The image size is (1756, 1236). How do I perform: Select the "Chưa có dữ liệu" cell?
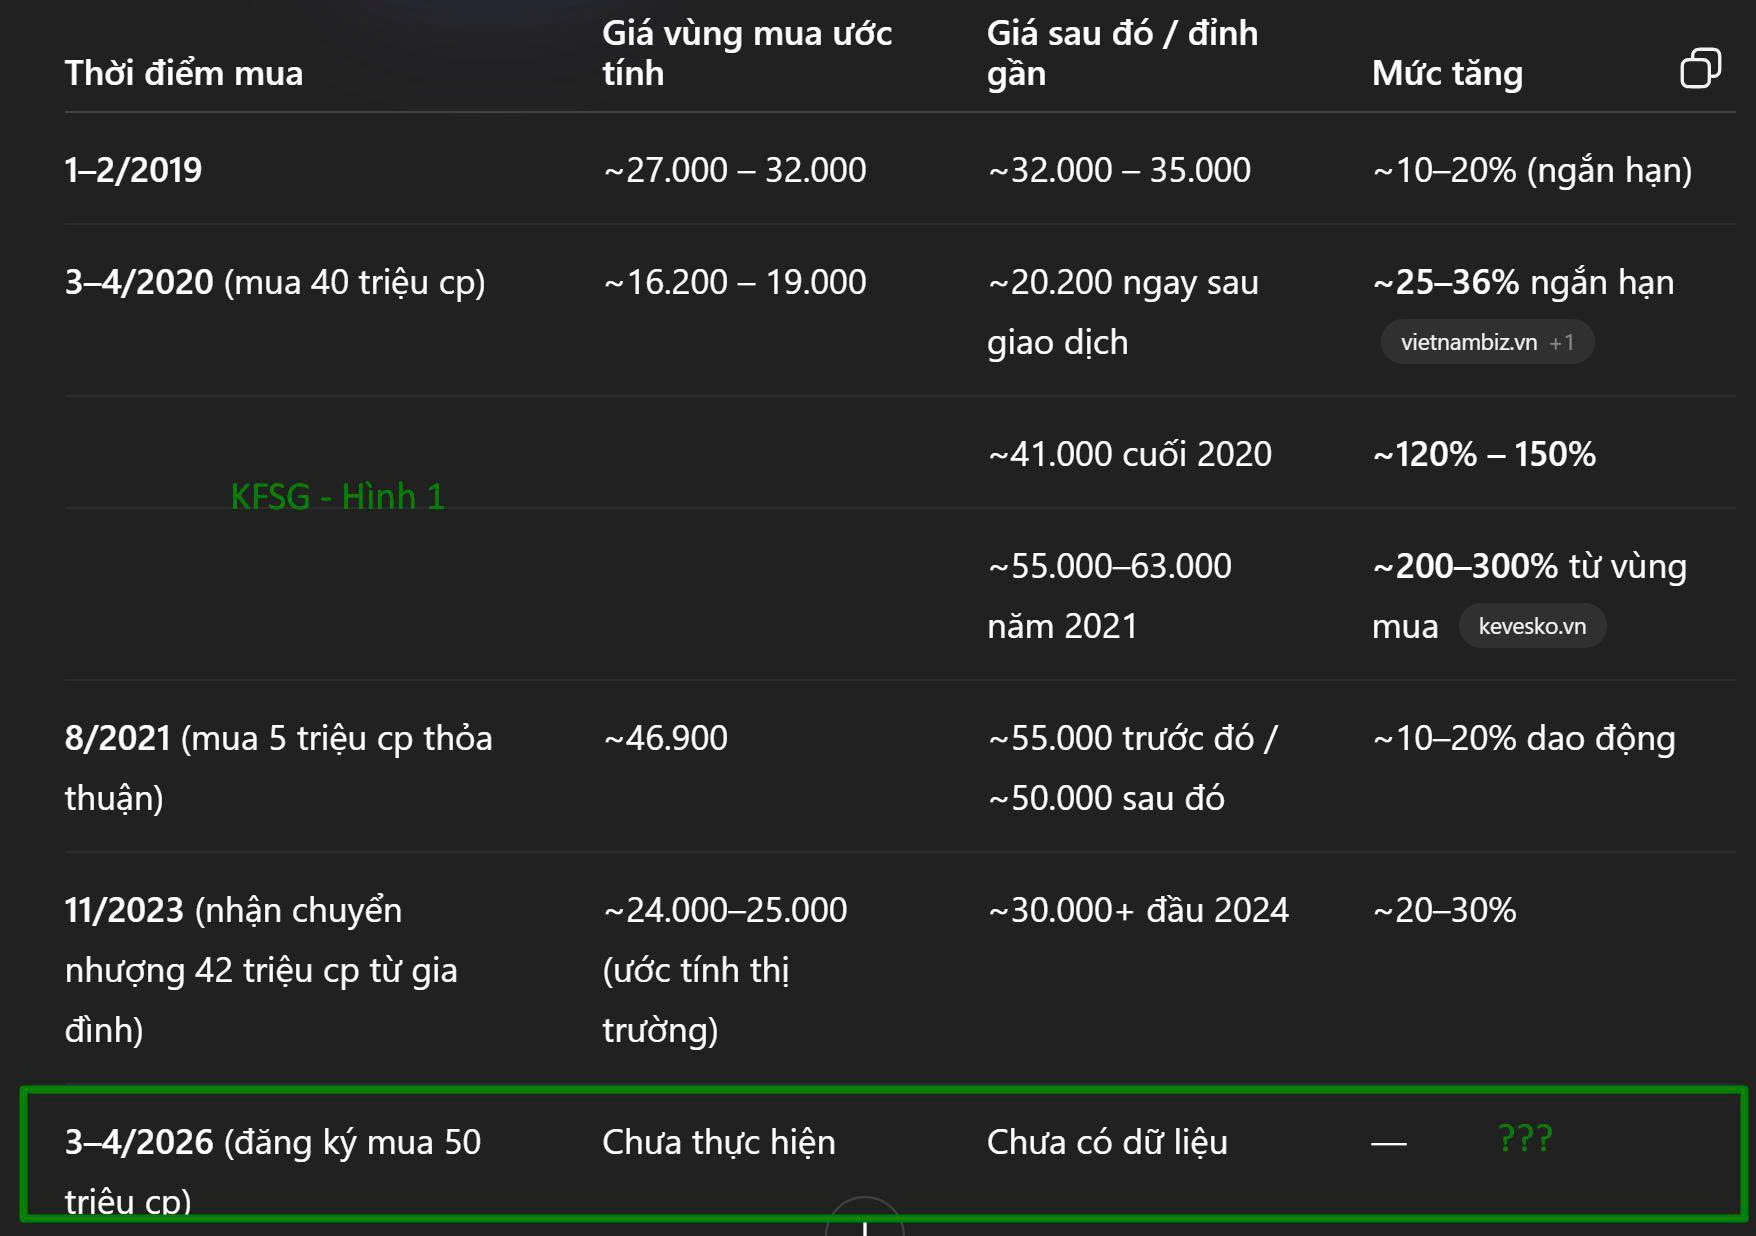click(1106, 1142)
